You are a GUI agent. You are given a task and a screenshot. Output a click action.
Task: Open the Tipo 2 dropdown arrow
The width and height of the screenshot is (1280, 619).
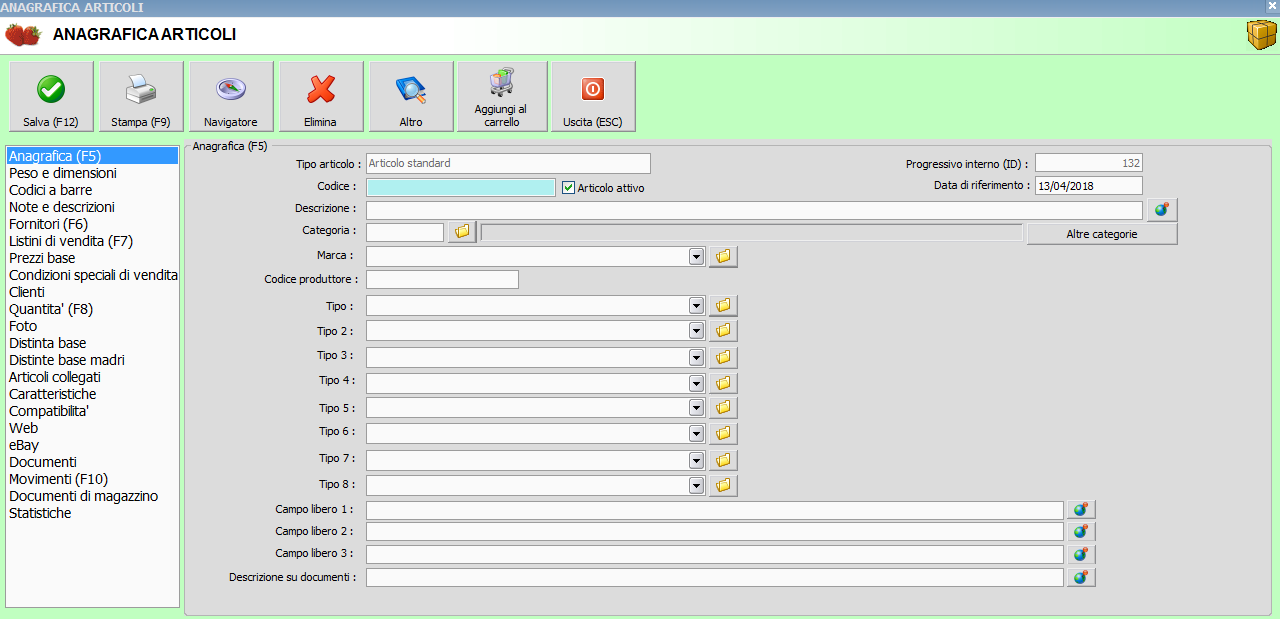tap(696, 330)
